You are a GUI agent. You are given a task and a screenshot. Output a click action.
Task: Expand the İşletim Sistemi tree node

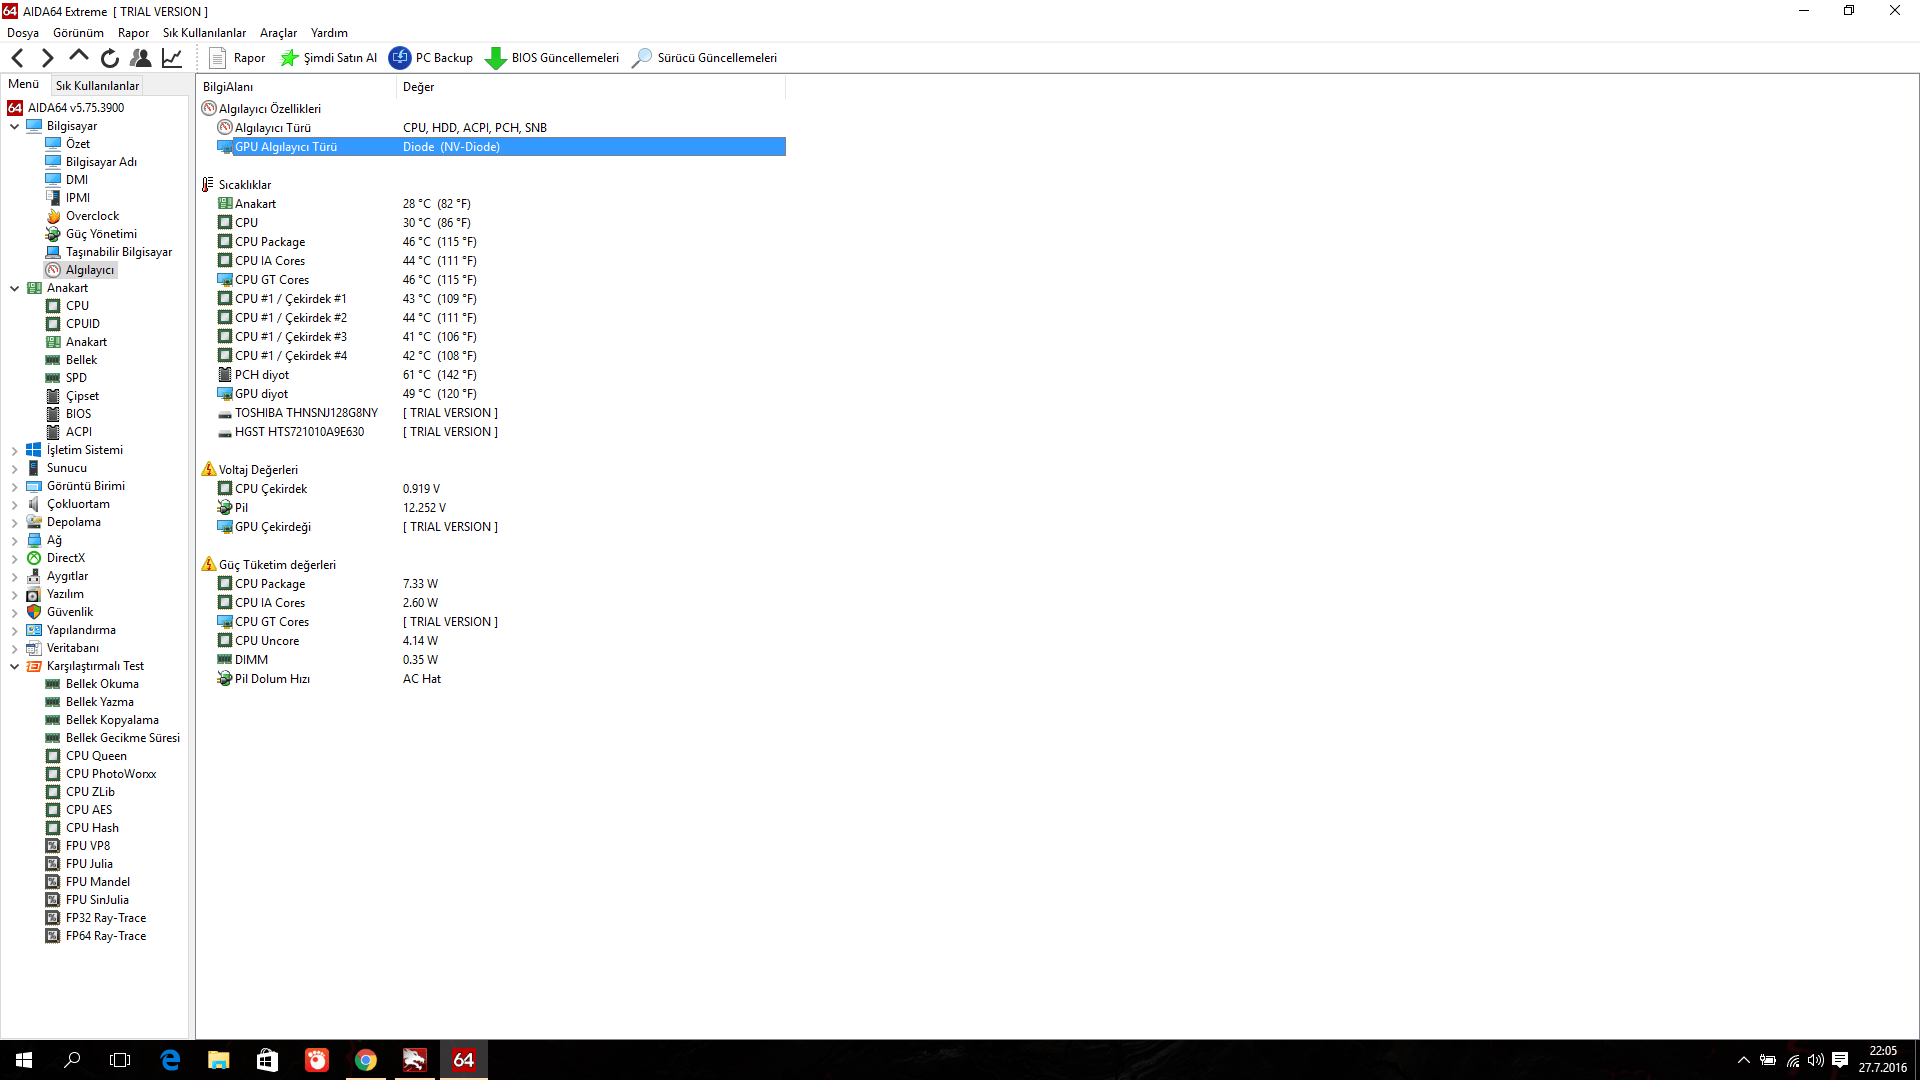tap(15, 450)
